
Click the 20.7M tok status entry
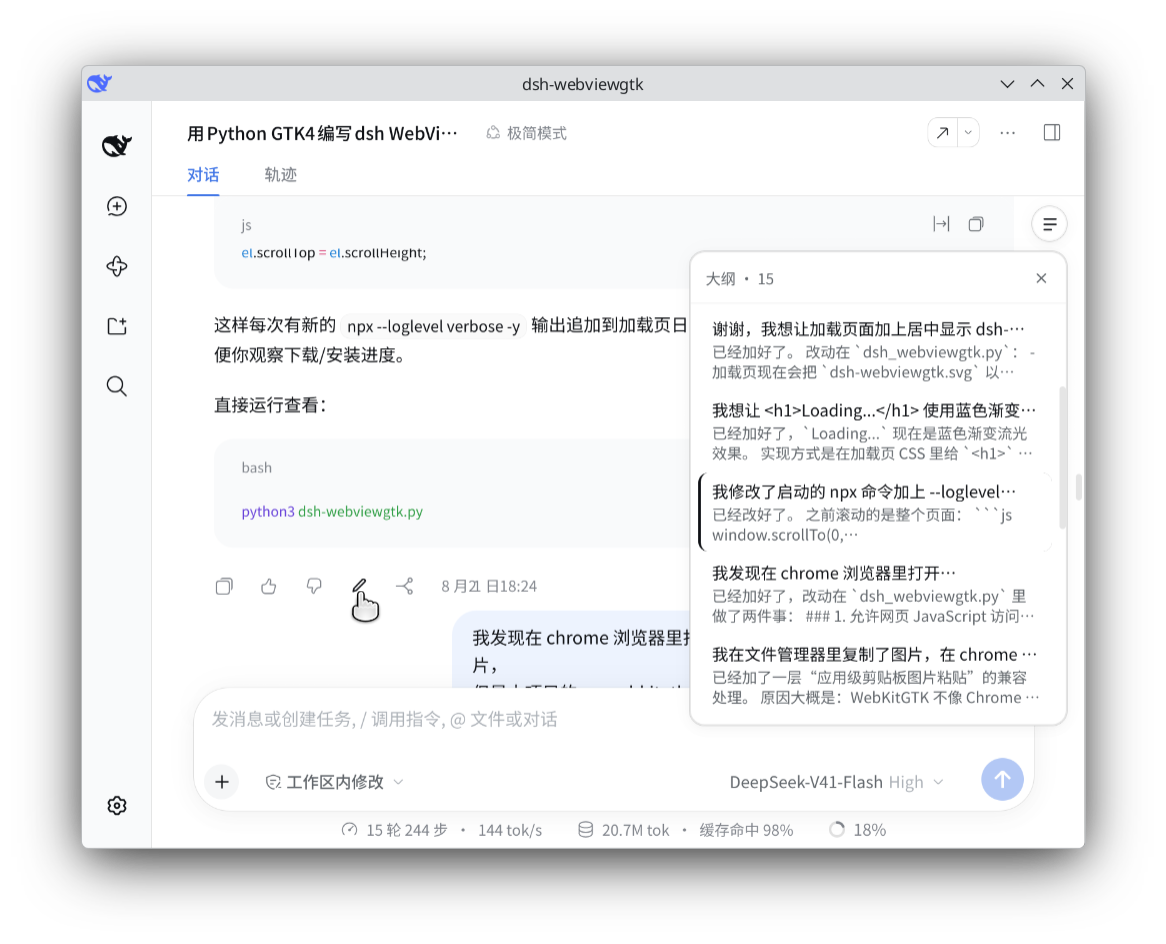coord(624,830)
